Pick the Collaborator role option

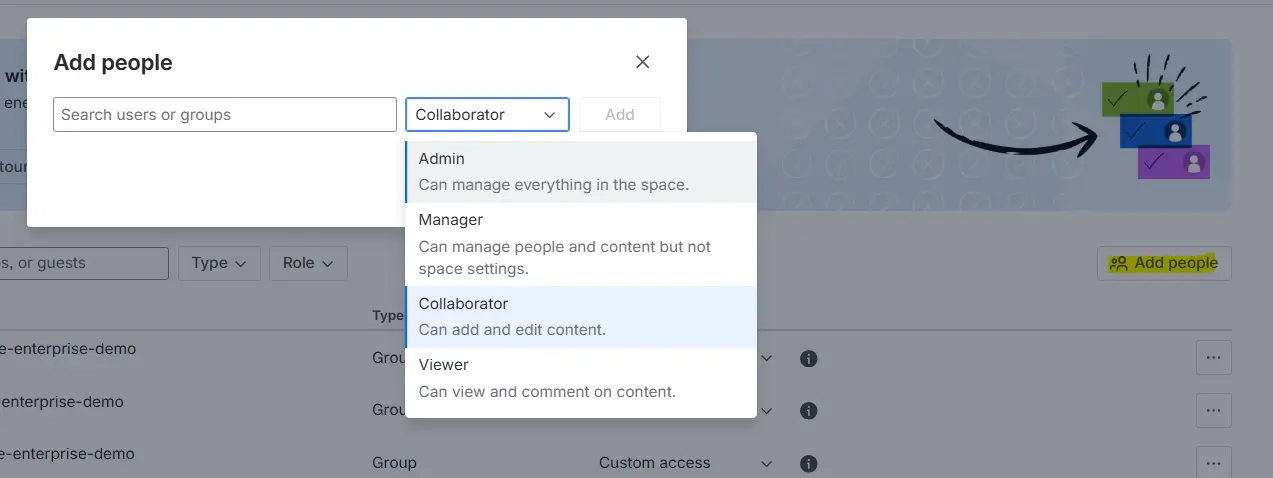(x=580, y=316)
